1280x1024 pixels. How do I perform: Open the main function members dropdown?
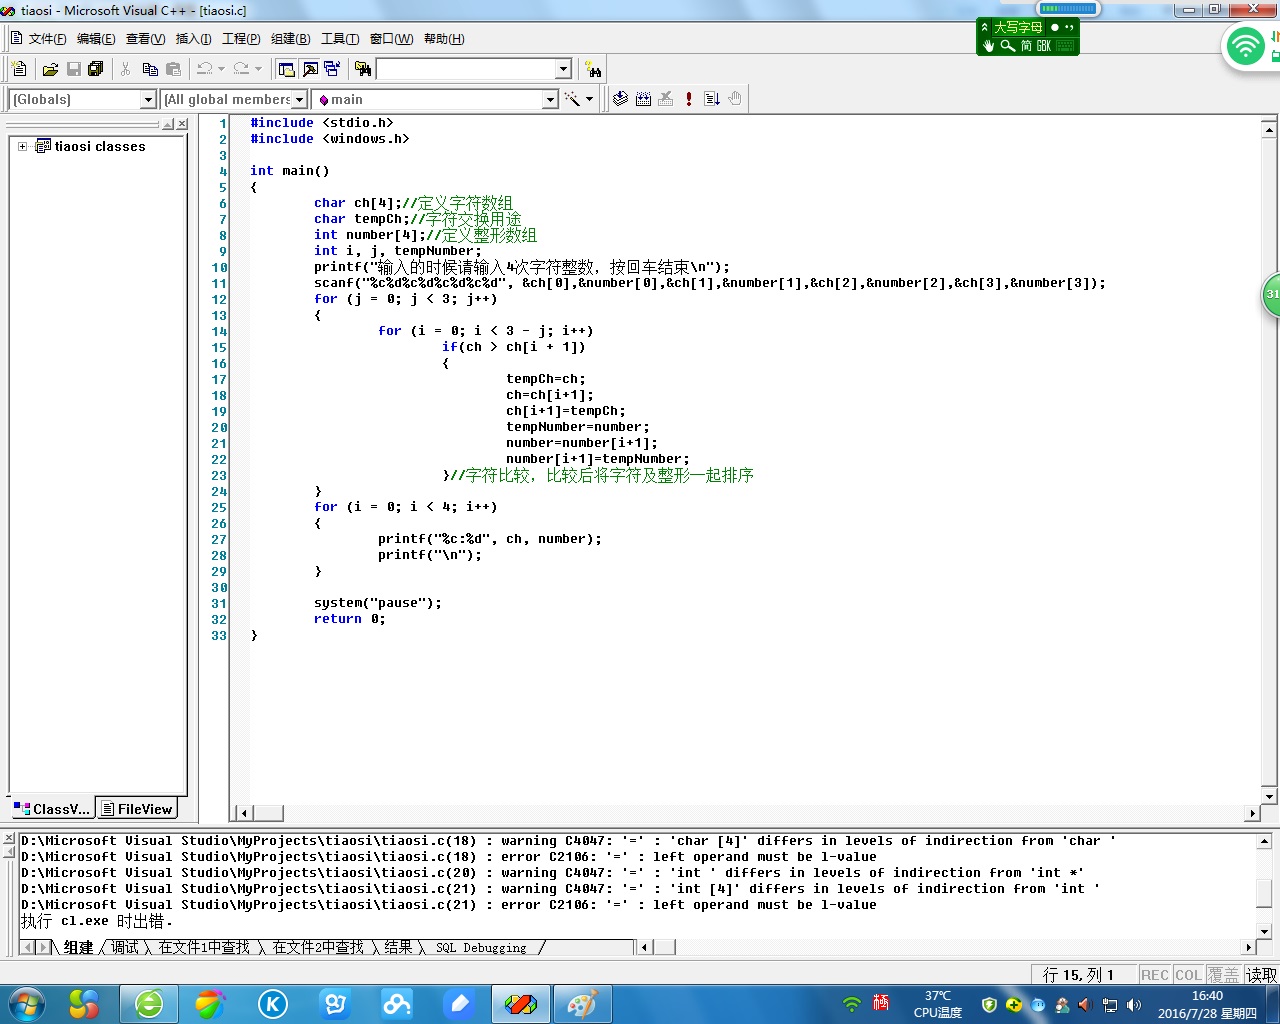[549, 99]
